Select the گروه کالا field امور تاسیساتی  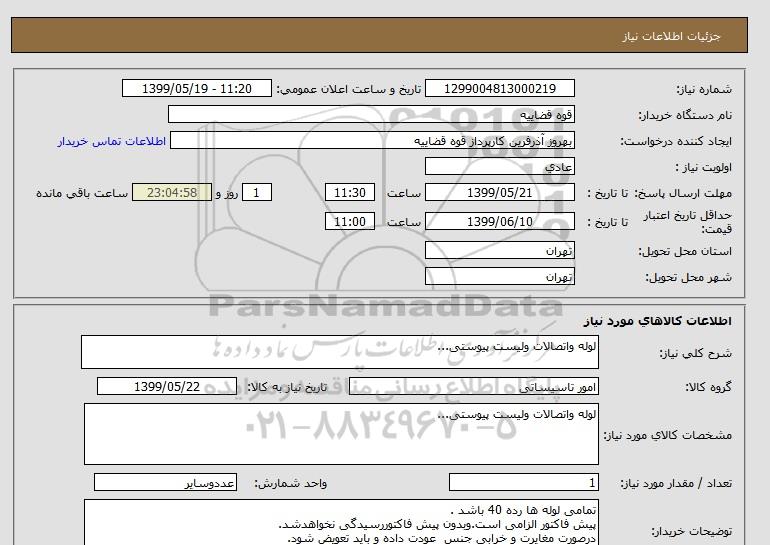(473, 386)
